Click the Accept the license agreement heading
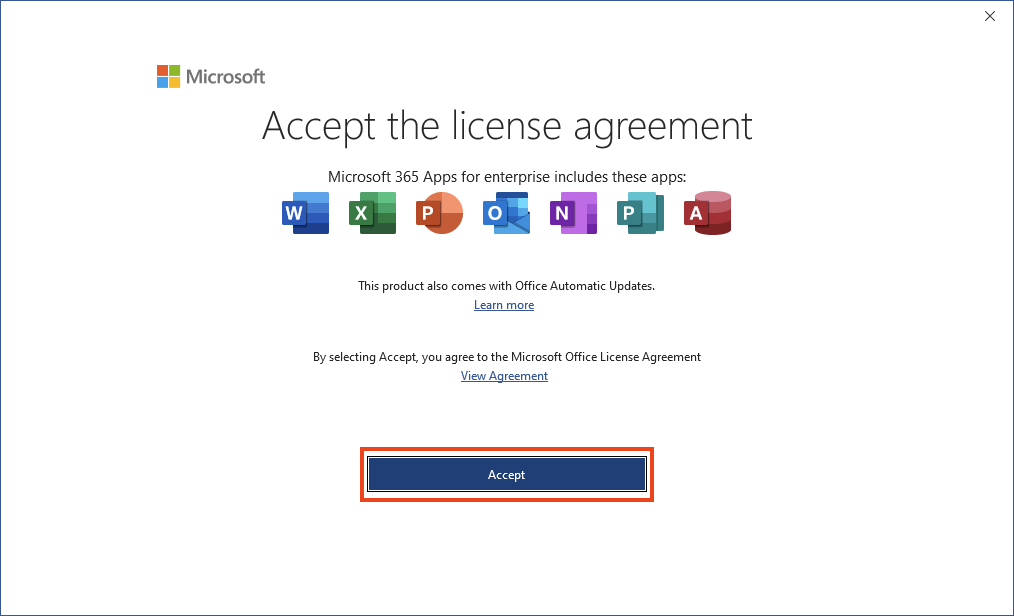 coord(506,126)
